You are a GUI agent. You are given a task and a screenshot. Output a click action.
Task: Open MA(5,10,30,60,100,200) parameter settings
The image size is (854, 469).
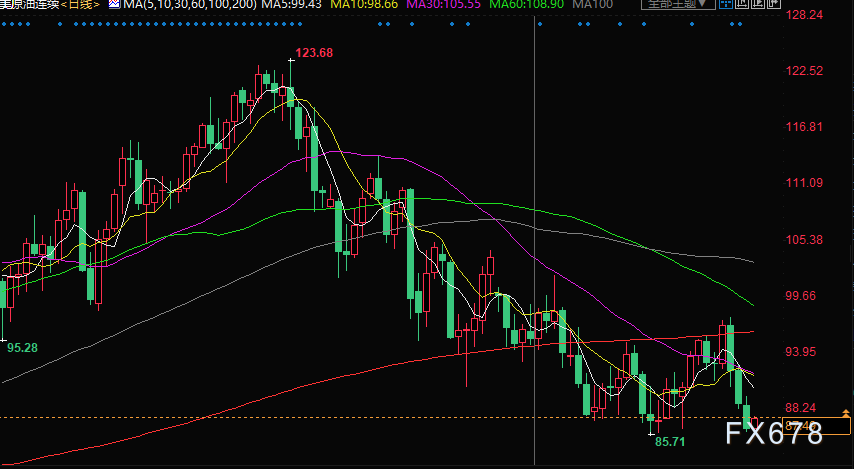click(x=190, y=4)
